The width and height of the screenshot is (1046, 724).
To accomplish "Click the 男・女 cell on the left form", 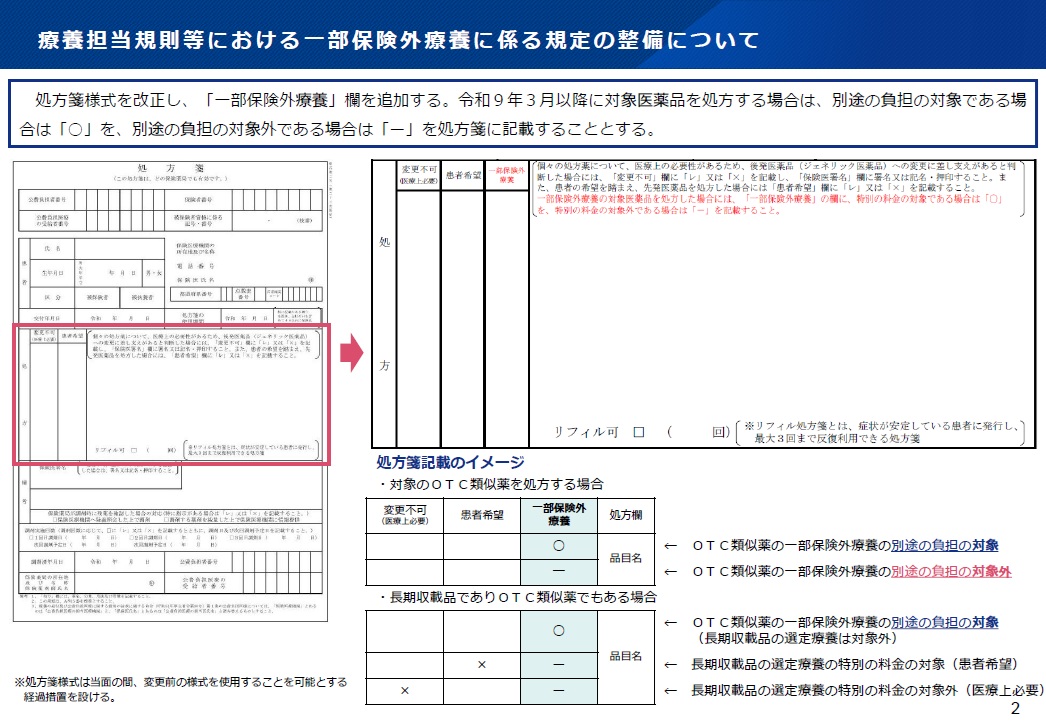I will pos(153,273).
